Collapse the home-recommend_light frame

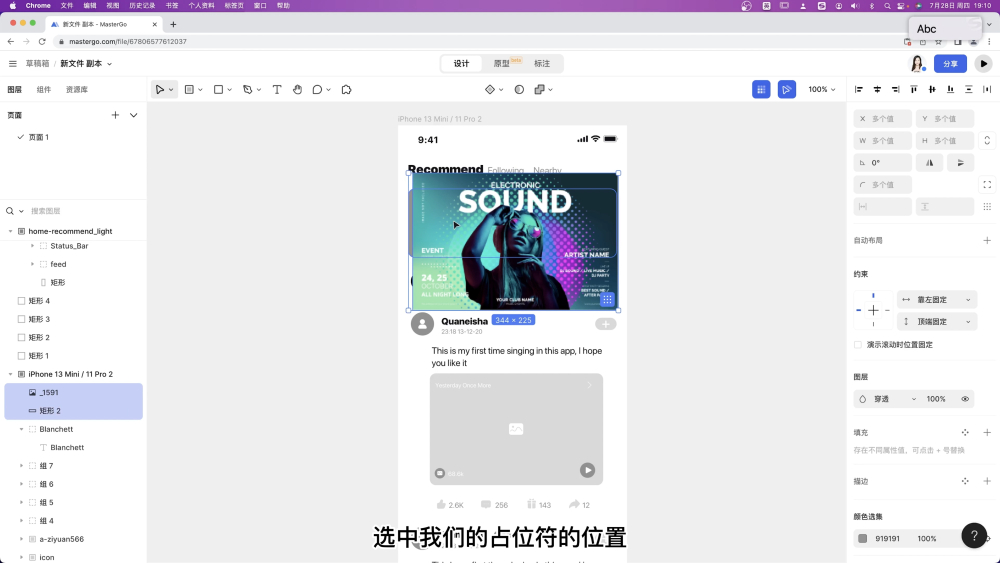coord(10,231)
